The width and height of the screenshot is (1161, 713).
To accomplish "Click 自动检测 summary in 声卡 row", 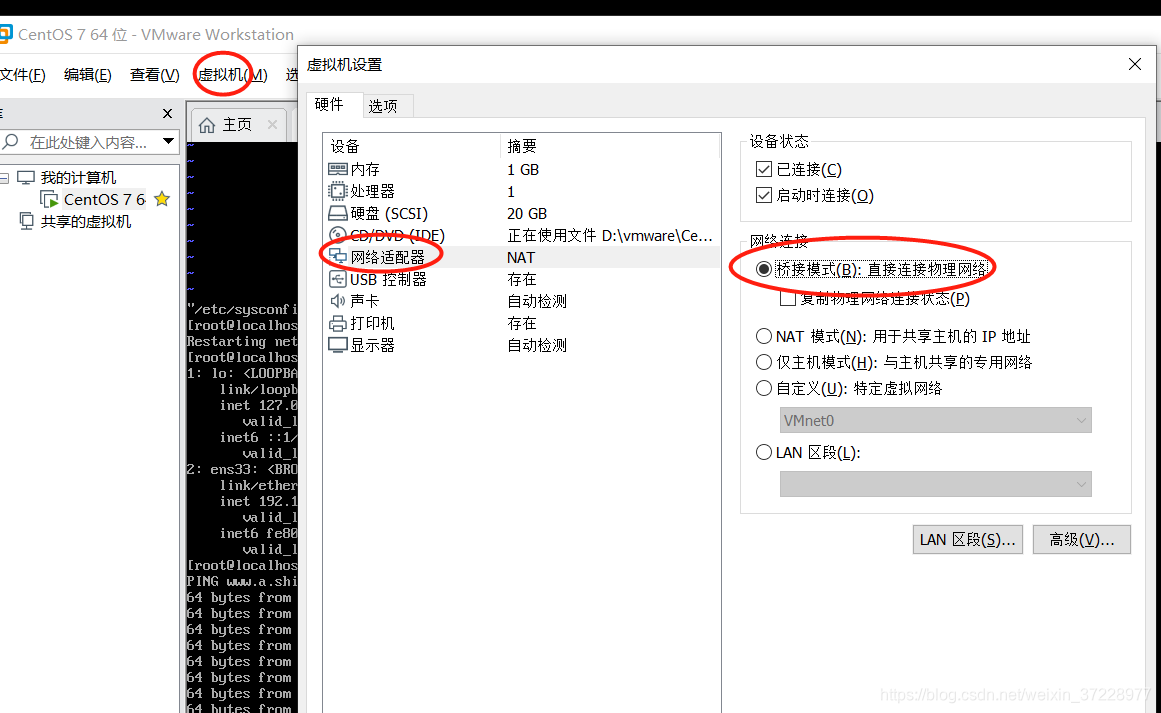I will click(x=537, y=301).
